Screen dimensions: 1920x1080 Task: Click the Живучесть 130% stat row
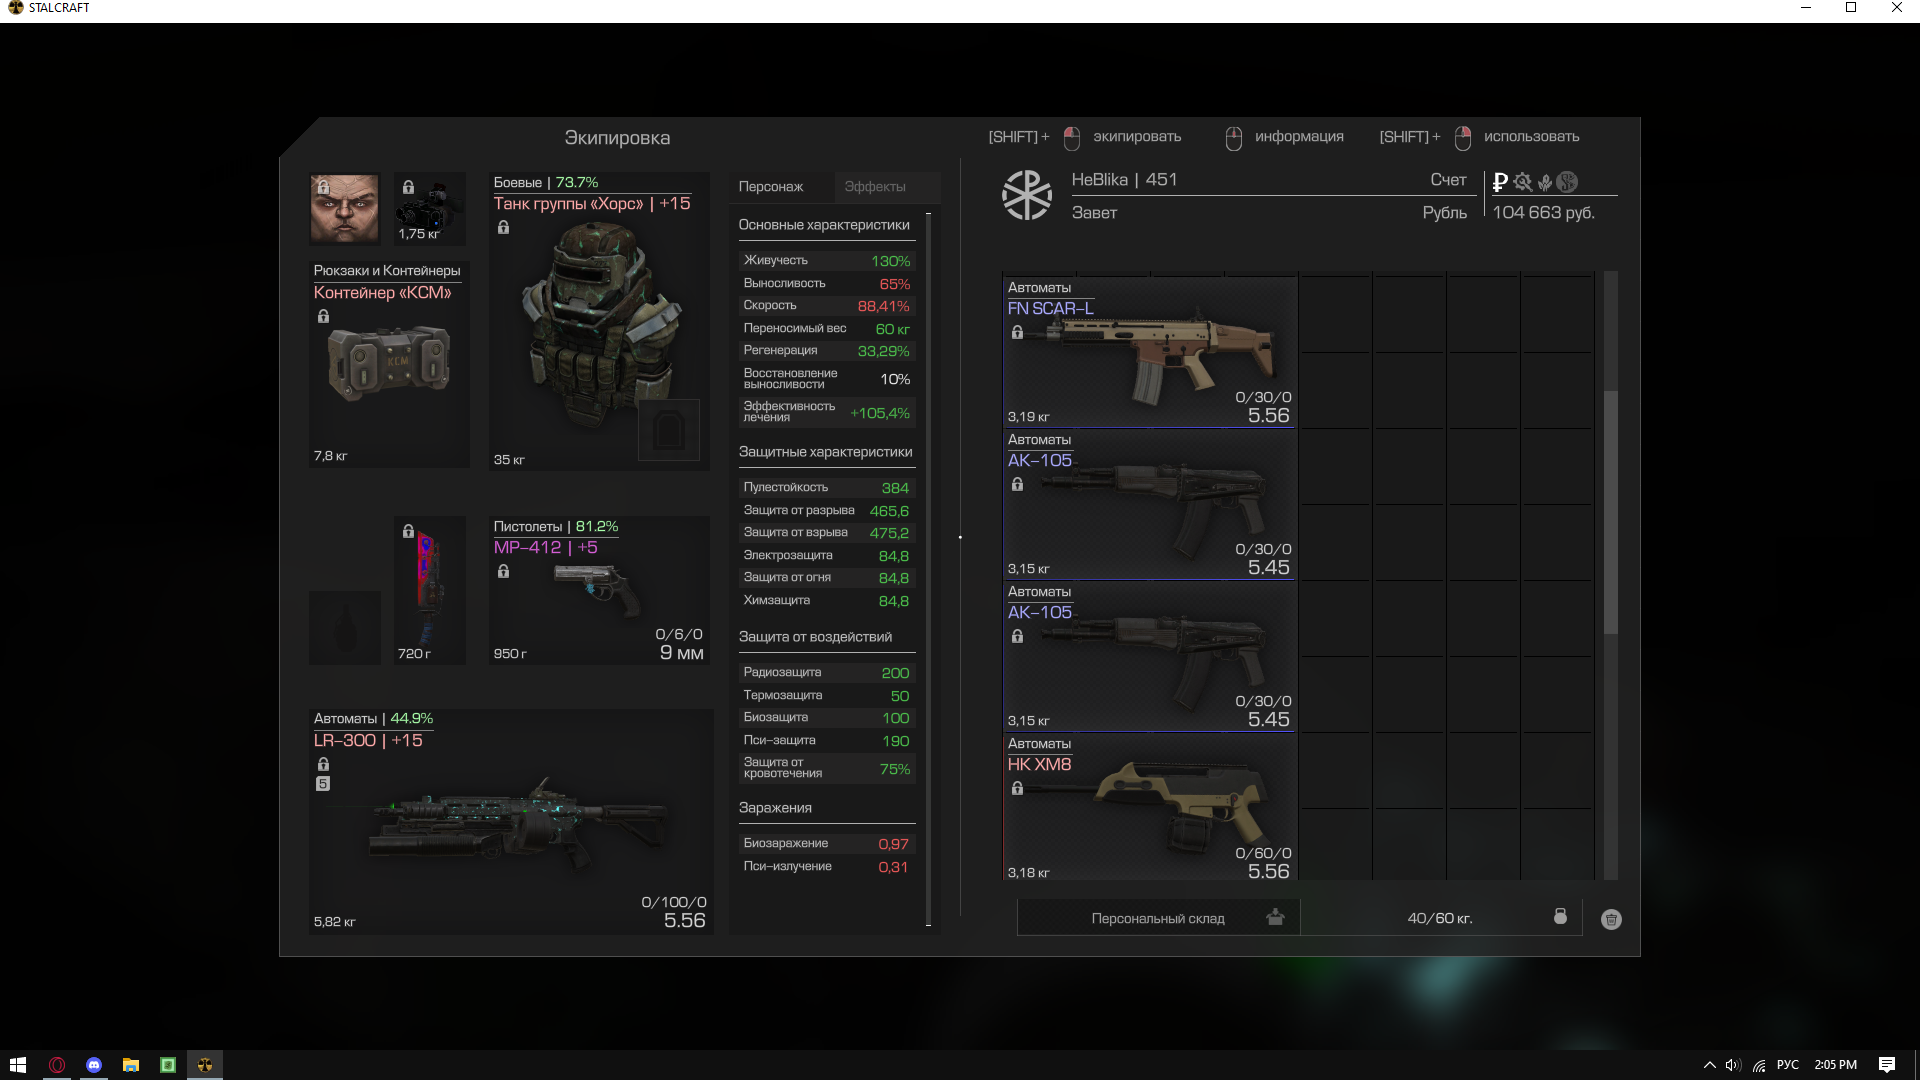point(827,261)
